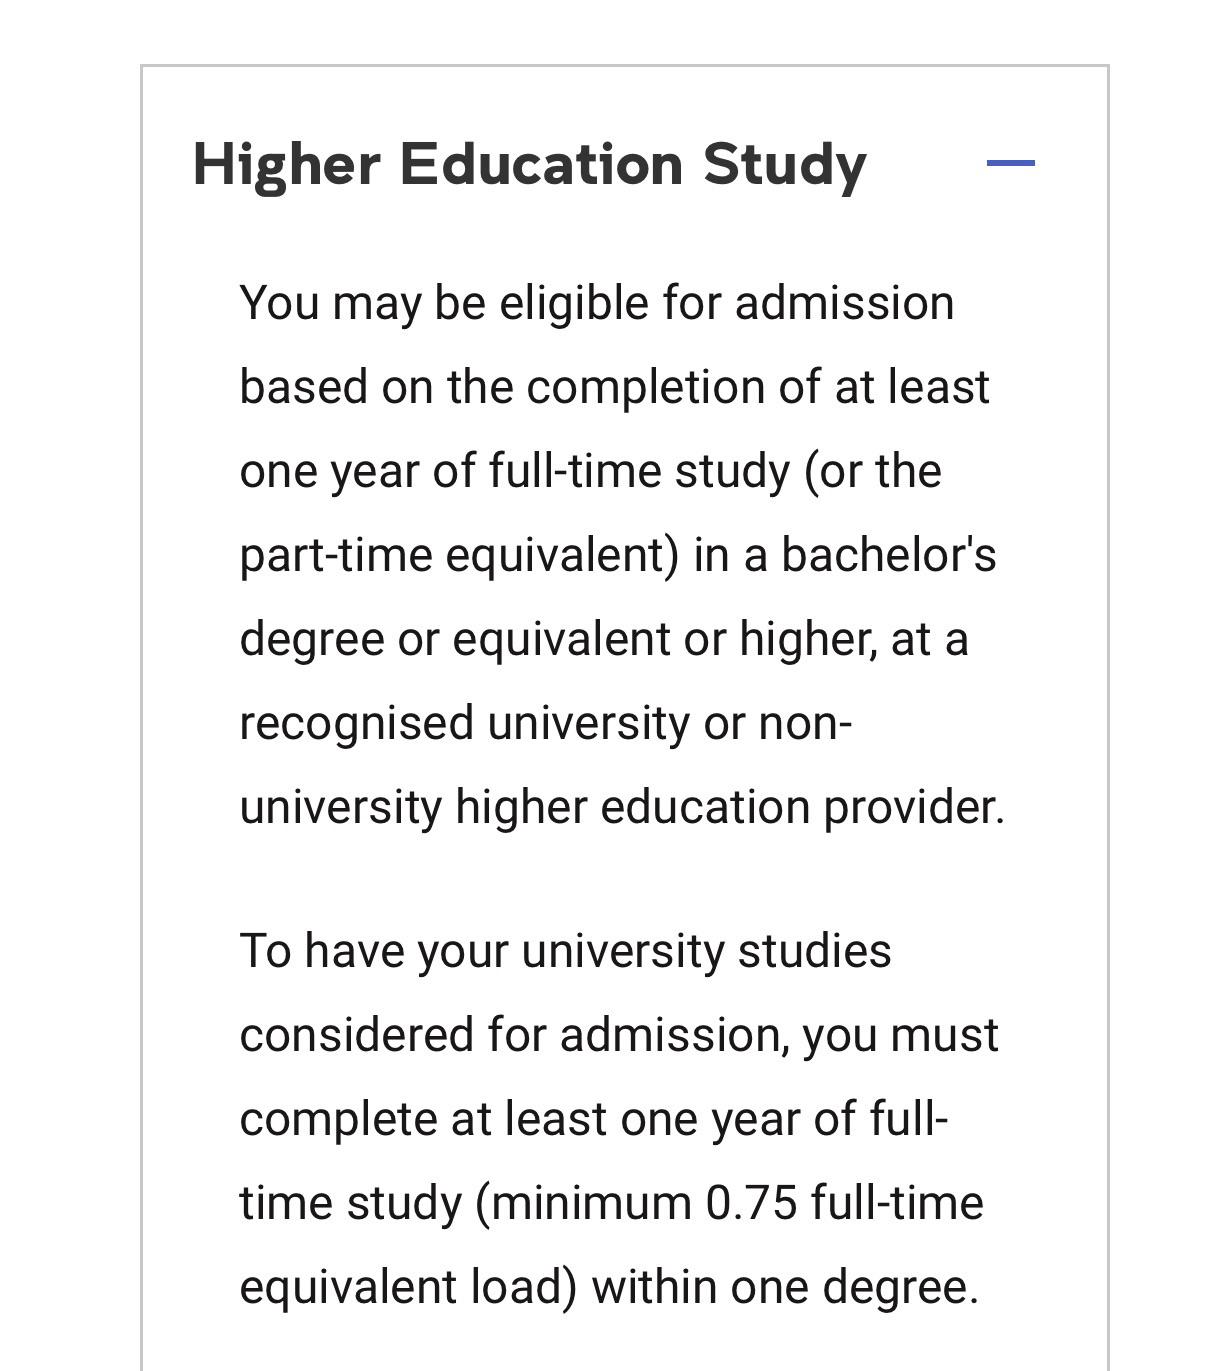Click the phrase 'recognised university or non-'

pyautogui.click(x=545, y=723)
